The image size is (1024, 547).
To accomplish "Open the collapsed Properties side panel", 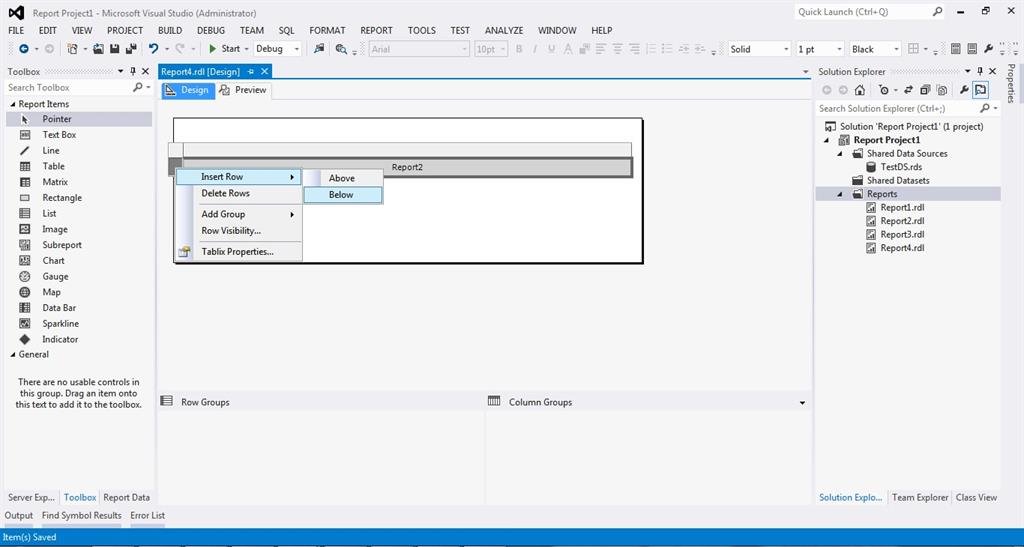I will [1011, 84].
